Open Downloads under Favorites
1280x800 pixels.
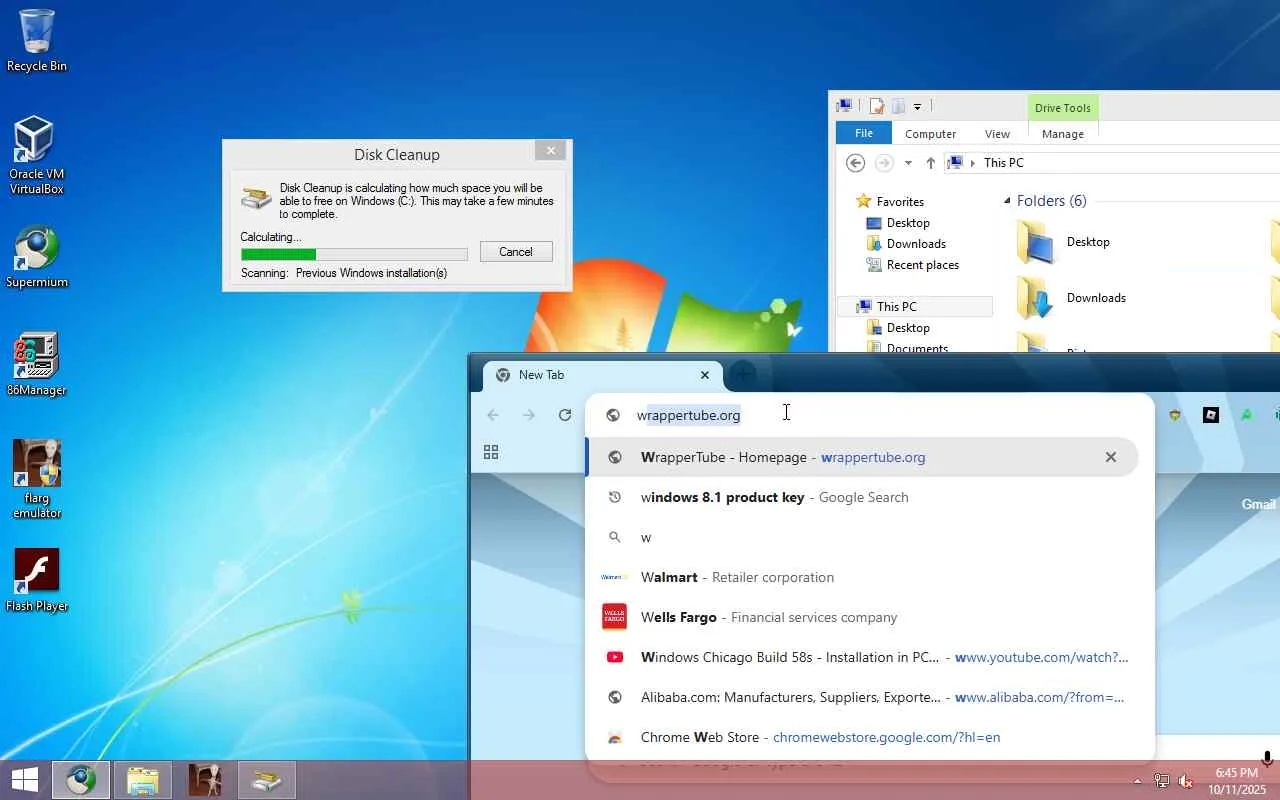(916, 244)
